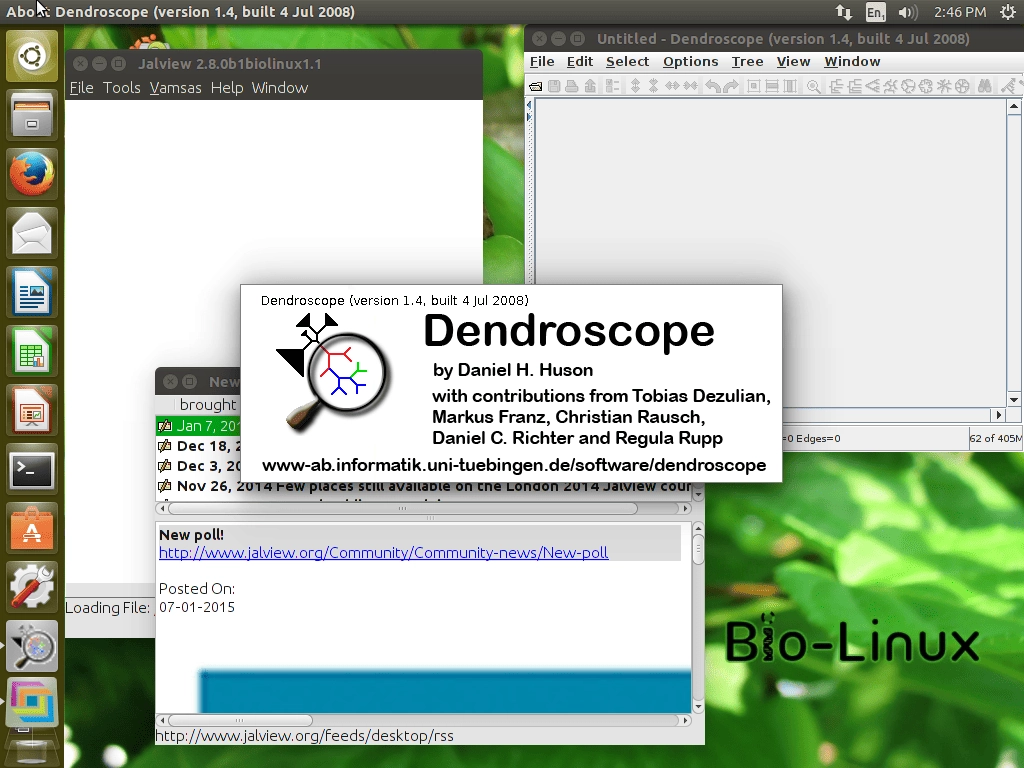1024x768 pixels.
Task: Open the Dendroscope File menu
Action: pos(542,61)
